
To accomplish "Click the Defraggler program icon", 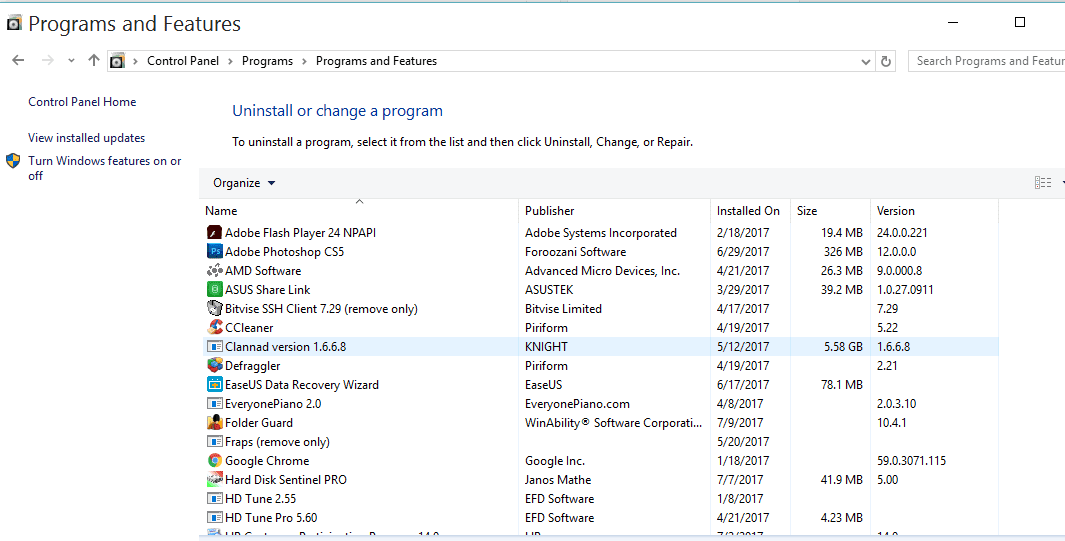I will coord(215,365).
